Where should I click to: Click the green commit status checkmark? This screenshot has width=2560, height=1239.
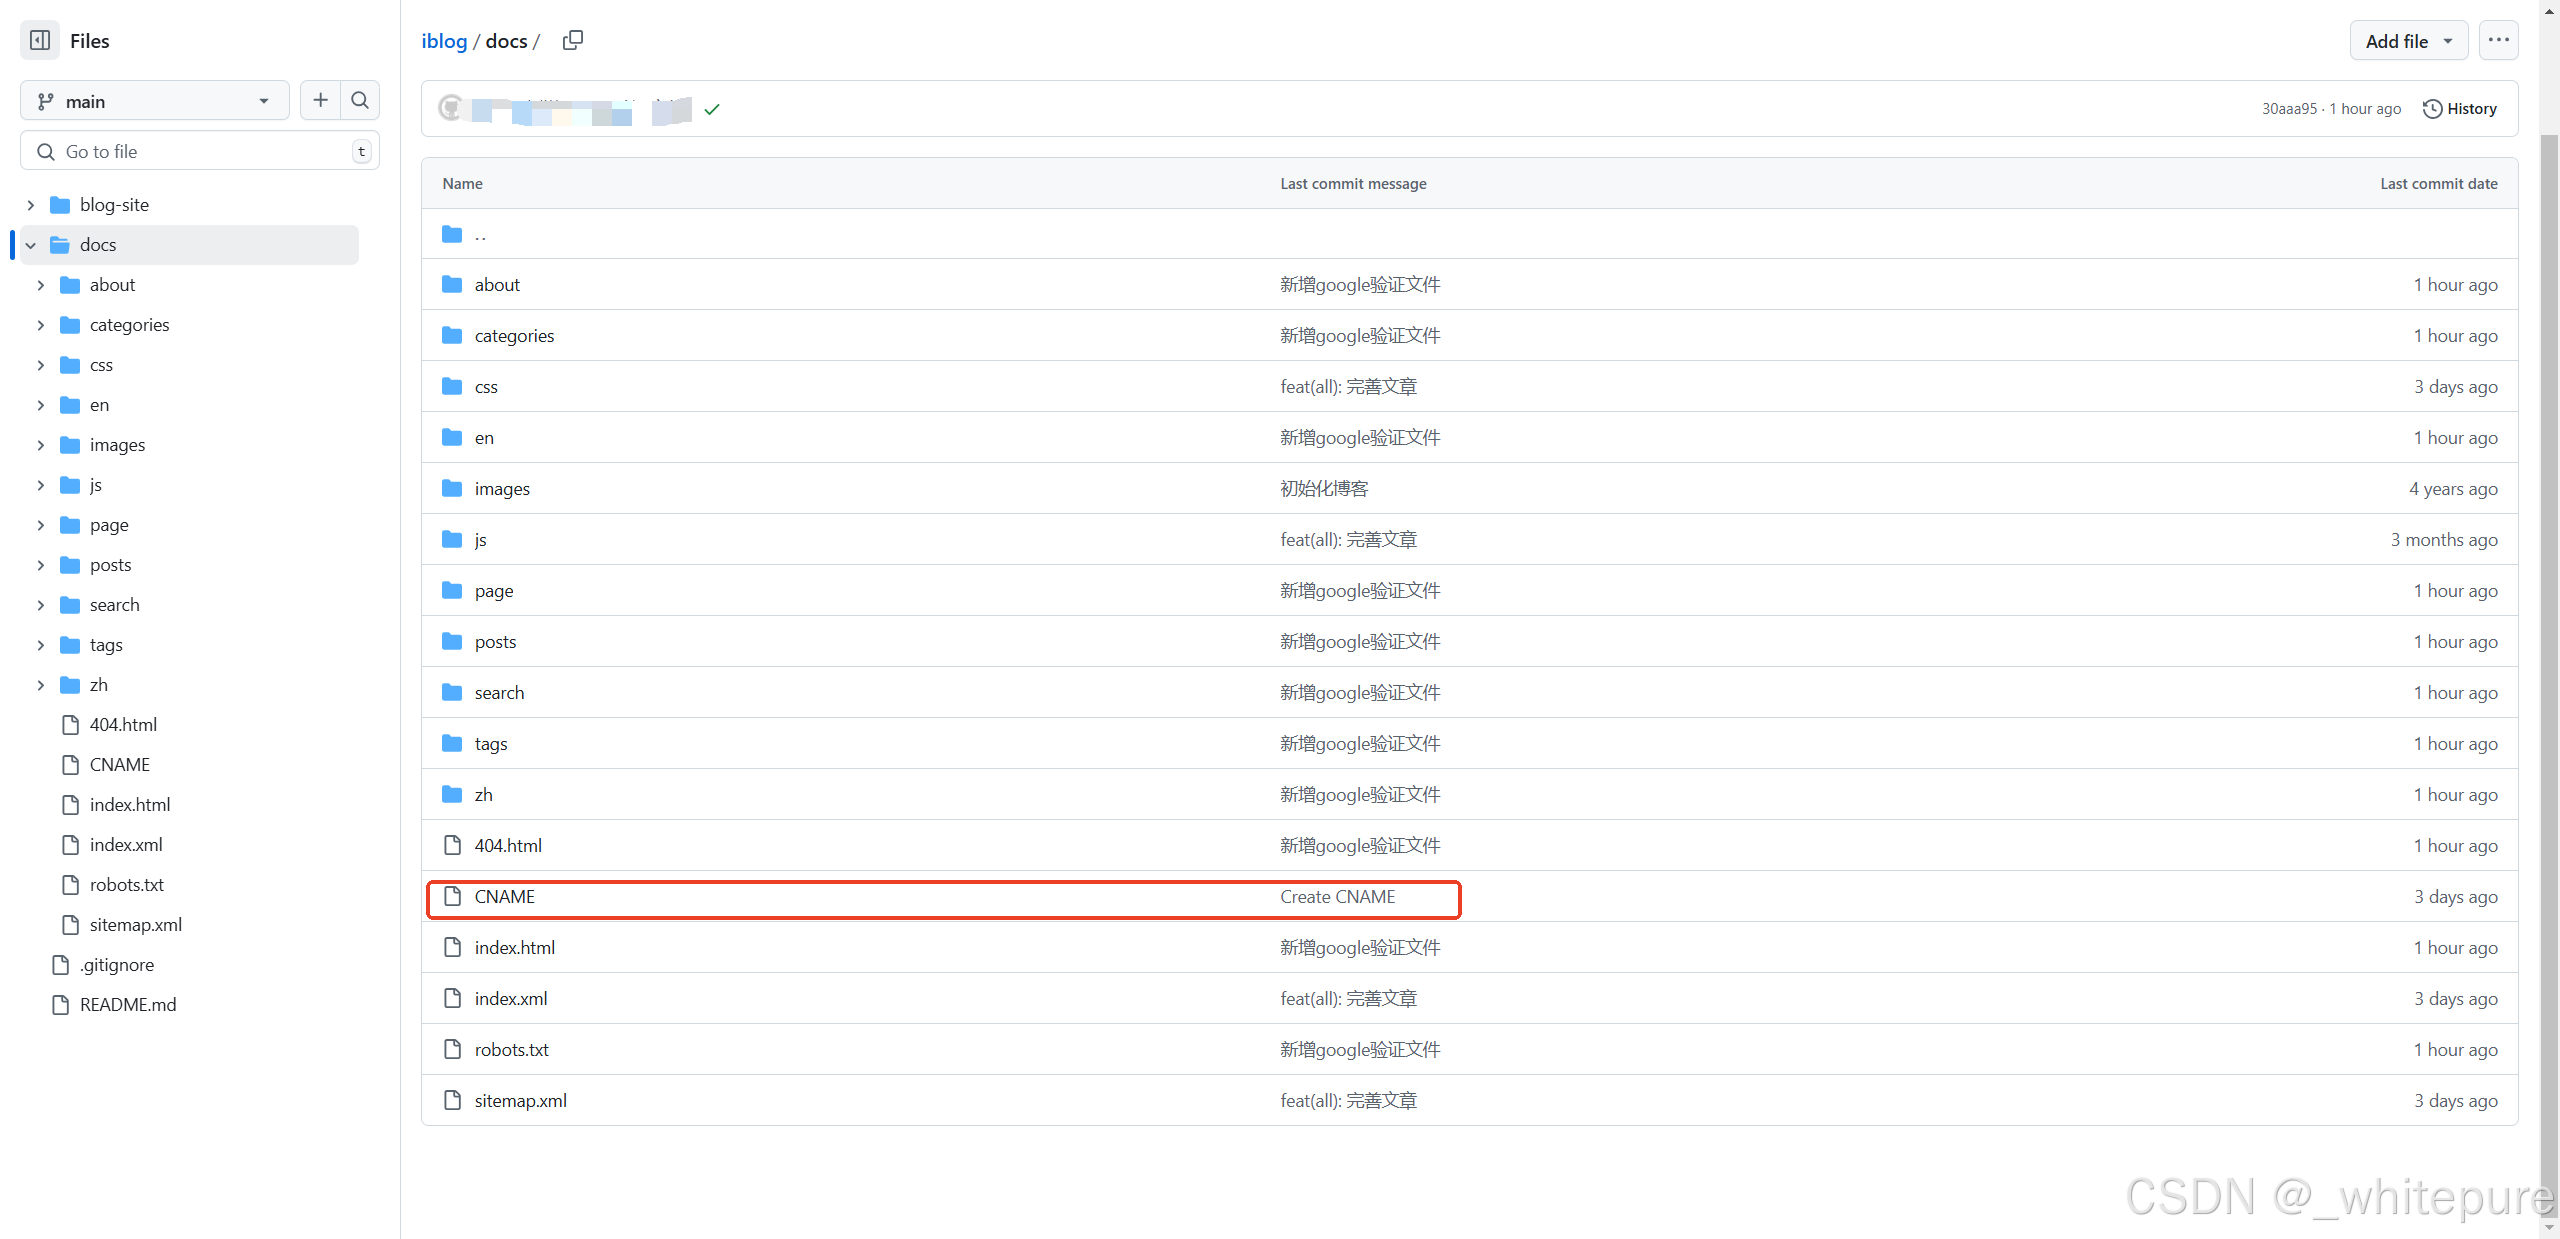click(712, 109)
